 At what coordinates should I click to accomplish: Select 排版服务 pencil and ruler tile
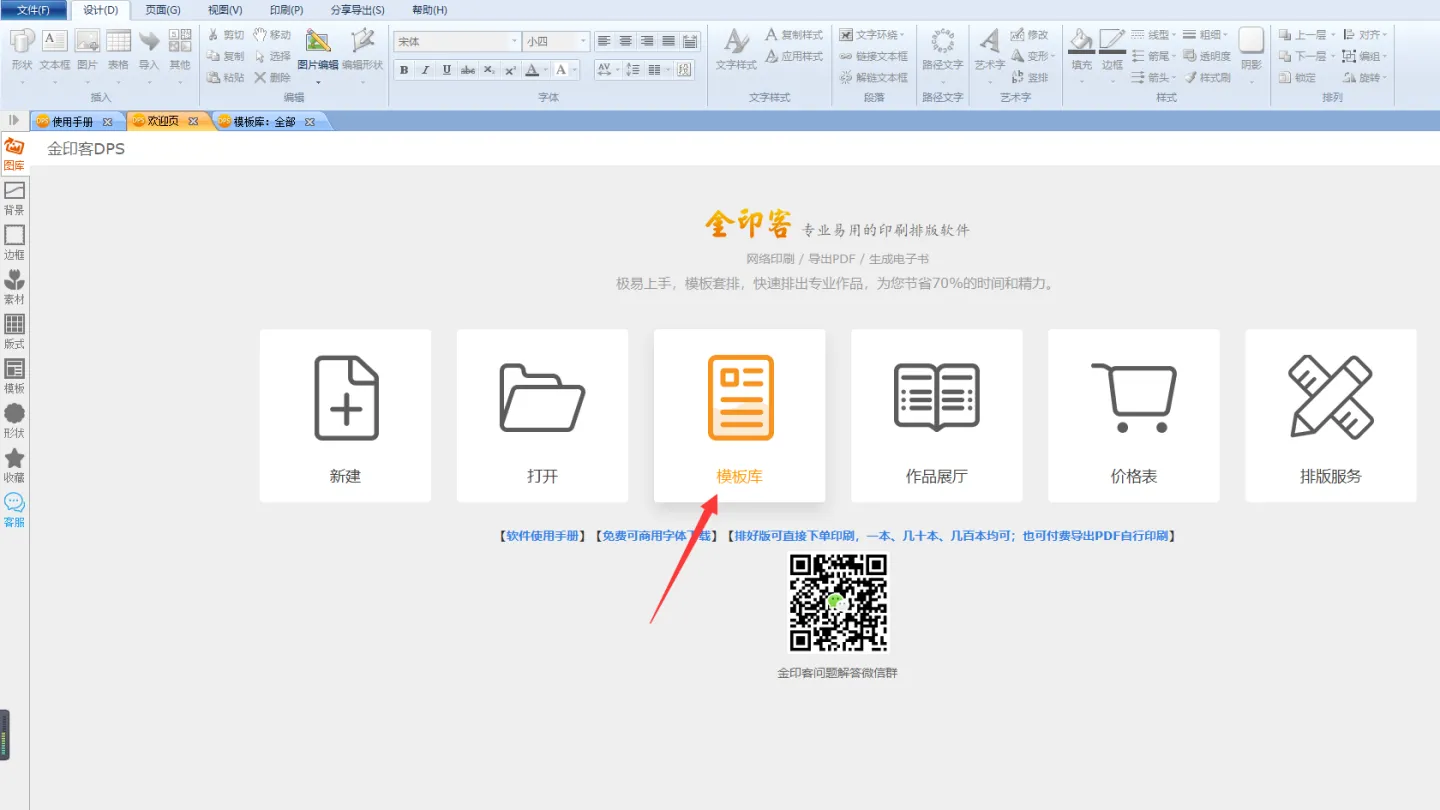(x=1330, y=415)
